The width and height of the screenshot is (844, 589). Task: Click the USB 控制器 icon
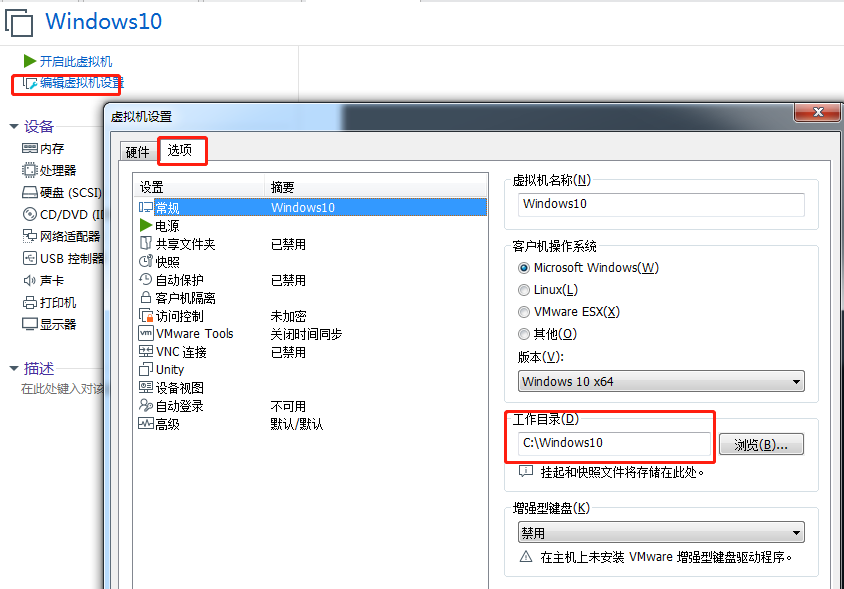click(30, 258)
